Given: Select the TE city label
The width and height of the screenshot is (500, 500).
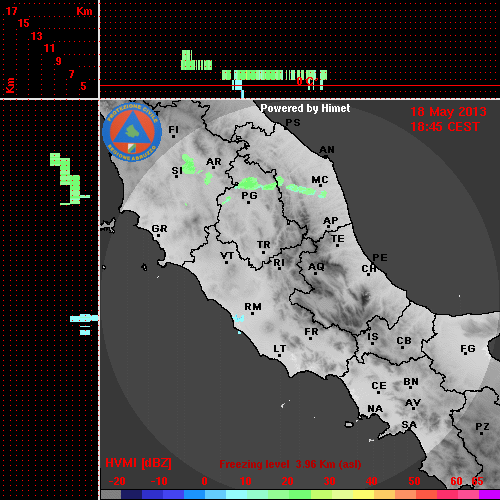Looking at the screenshot, I should [338, 239].
